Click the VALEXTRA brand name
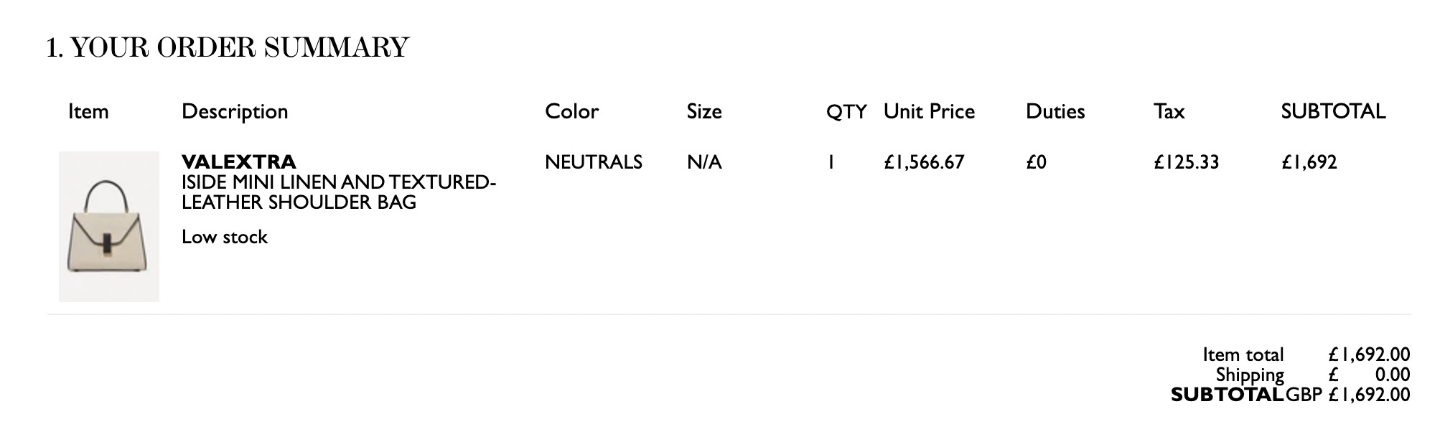 click(x=239, y=162)
